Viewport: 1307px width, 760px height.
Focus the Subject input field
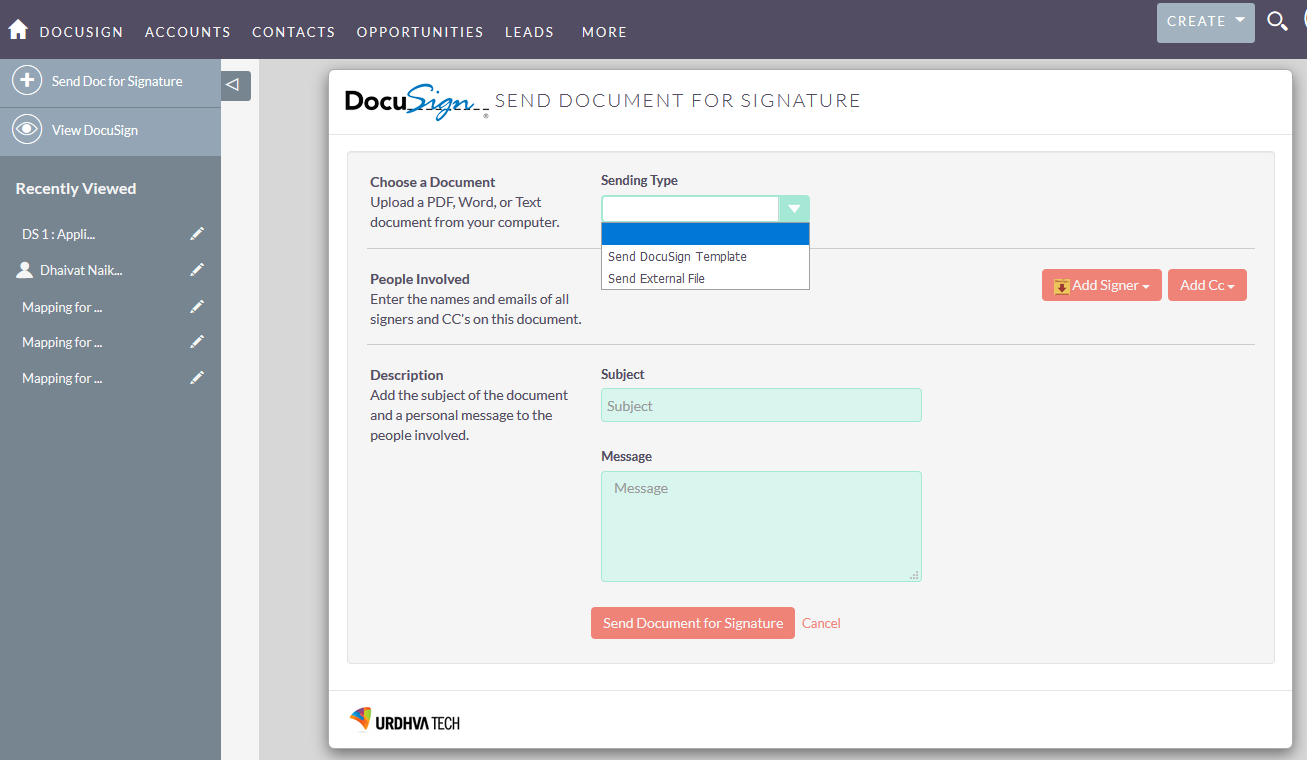tap(761, 405)
